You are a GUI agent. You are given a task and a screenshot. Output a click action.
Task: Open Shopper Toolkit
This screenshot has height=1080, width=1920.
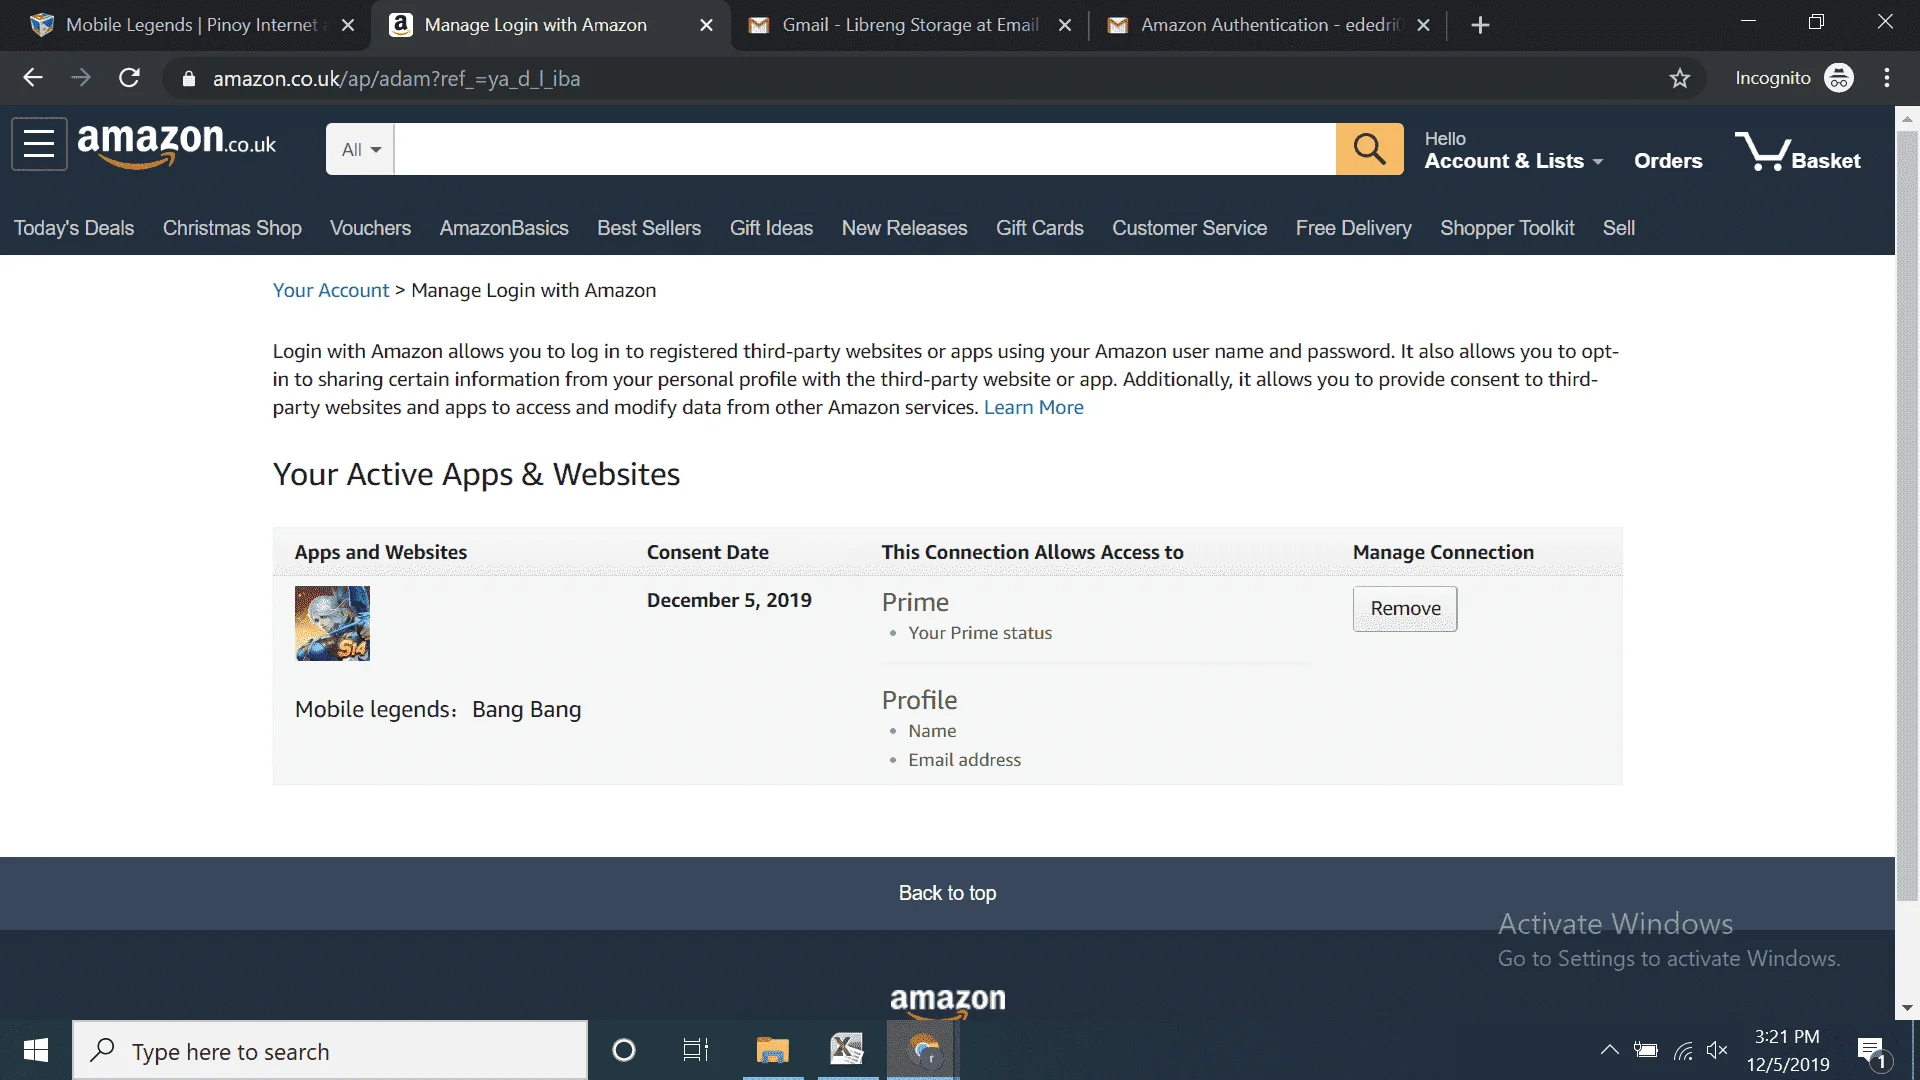(1507, 228)
